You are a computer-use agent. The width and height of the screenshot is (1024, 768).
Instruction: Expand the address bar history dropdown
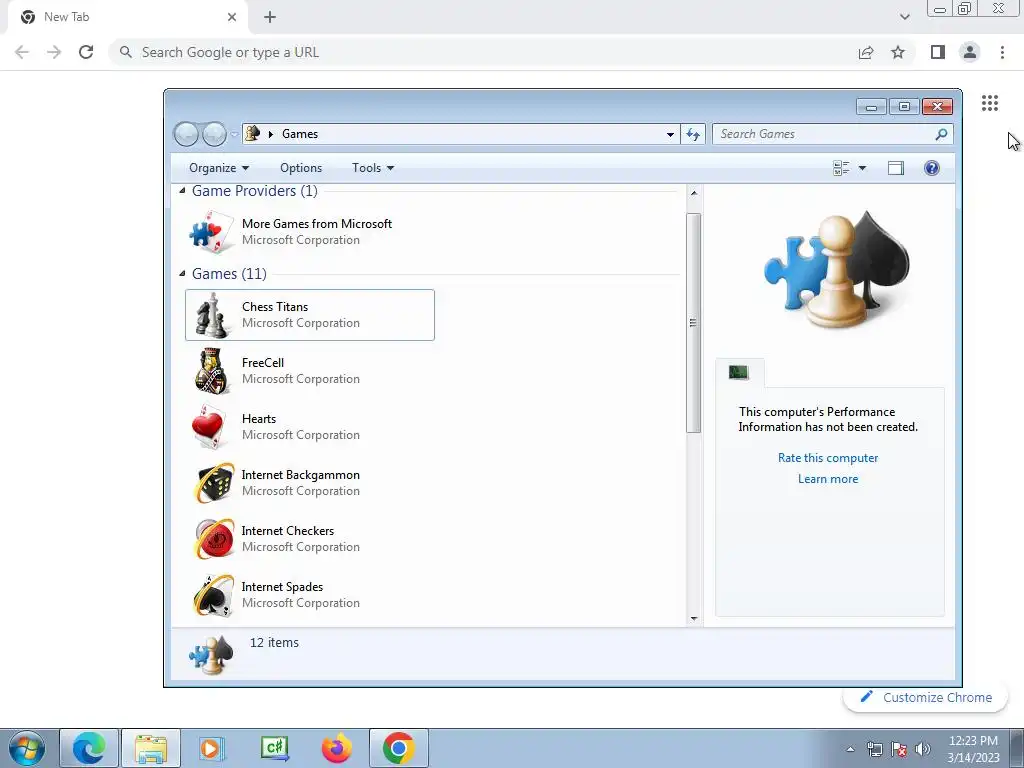click(x=670, y=134)
